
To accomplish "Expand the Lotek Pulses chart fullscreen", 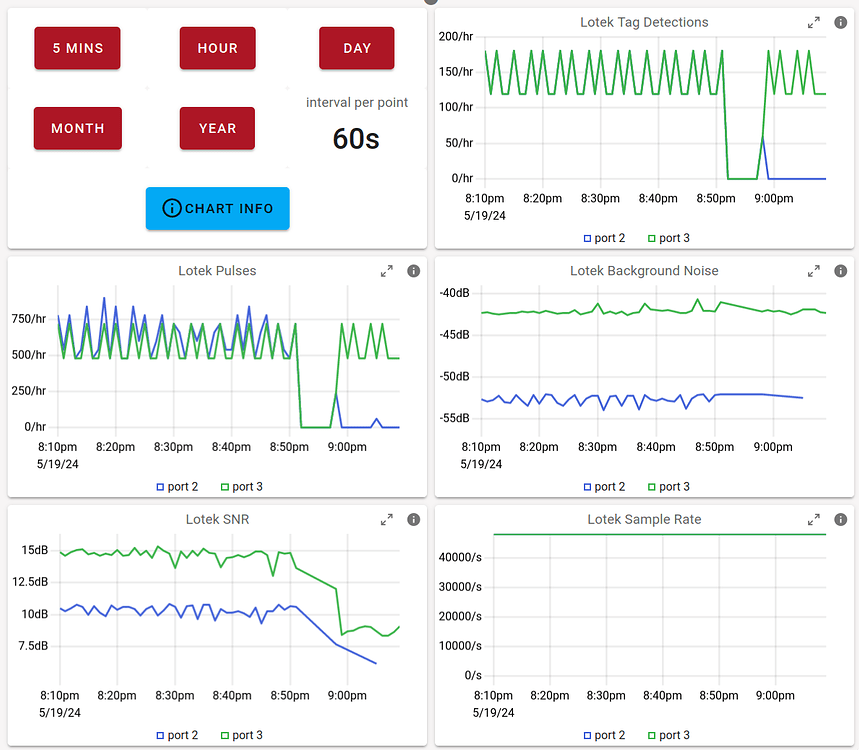I will (387, 271).
